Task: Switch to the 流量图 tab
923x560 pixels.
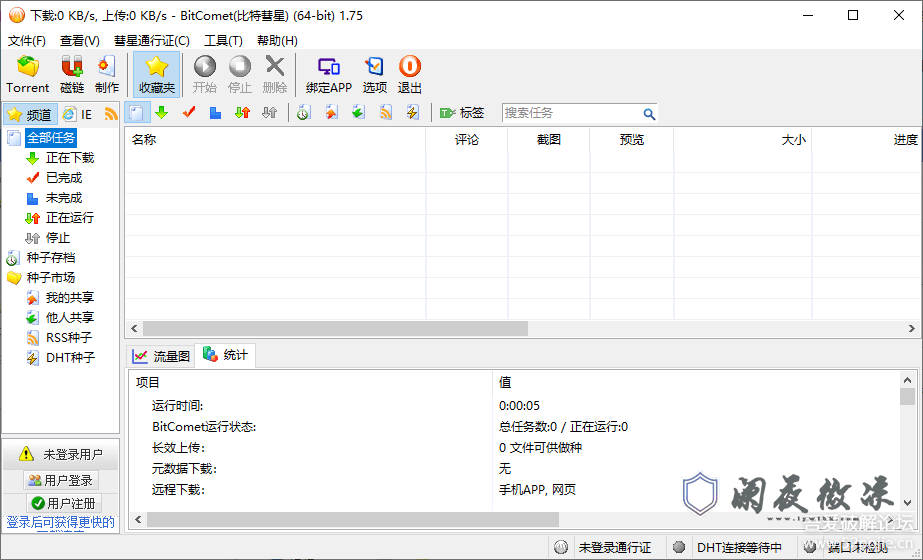Action: (160, 356)
